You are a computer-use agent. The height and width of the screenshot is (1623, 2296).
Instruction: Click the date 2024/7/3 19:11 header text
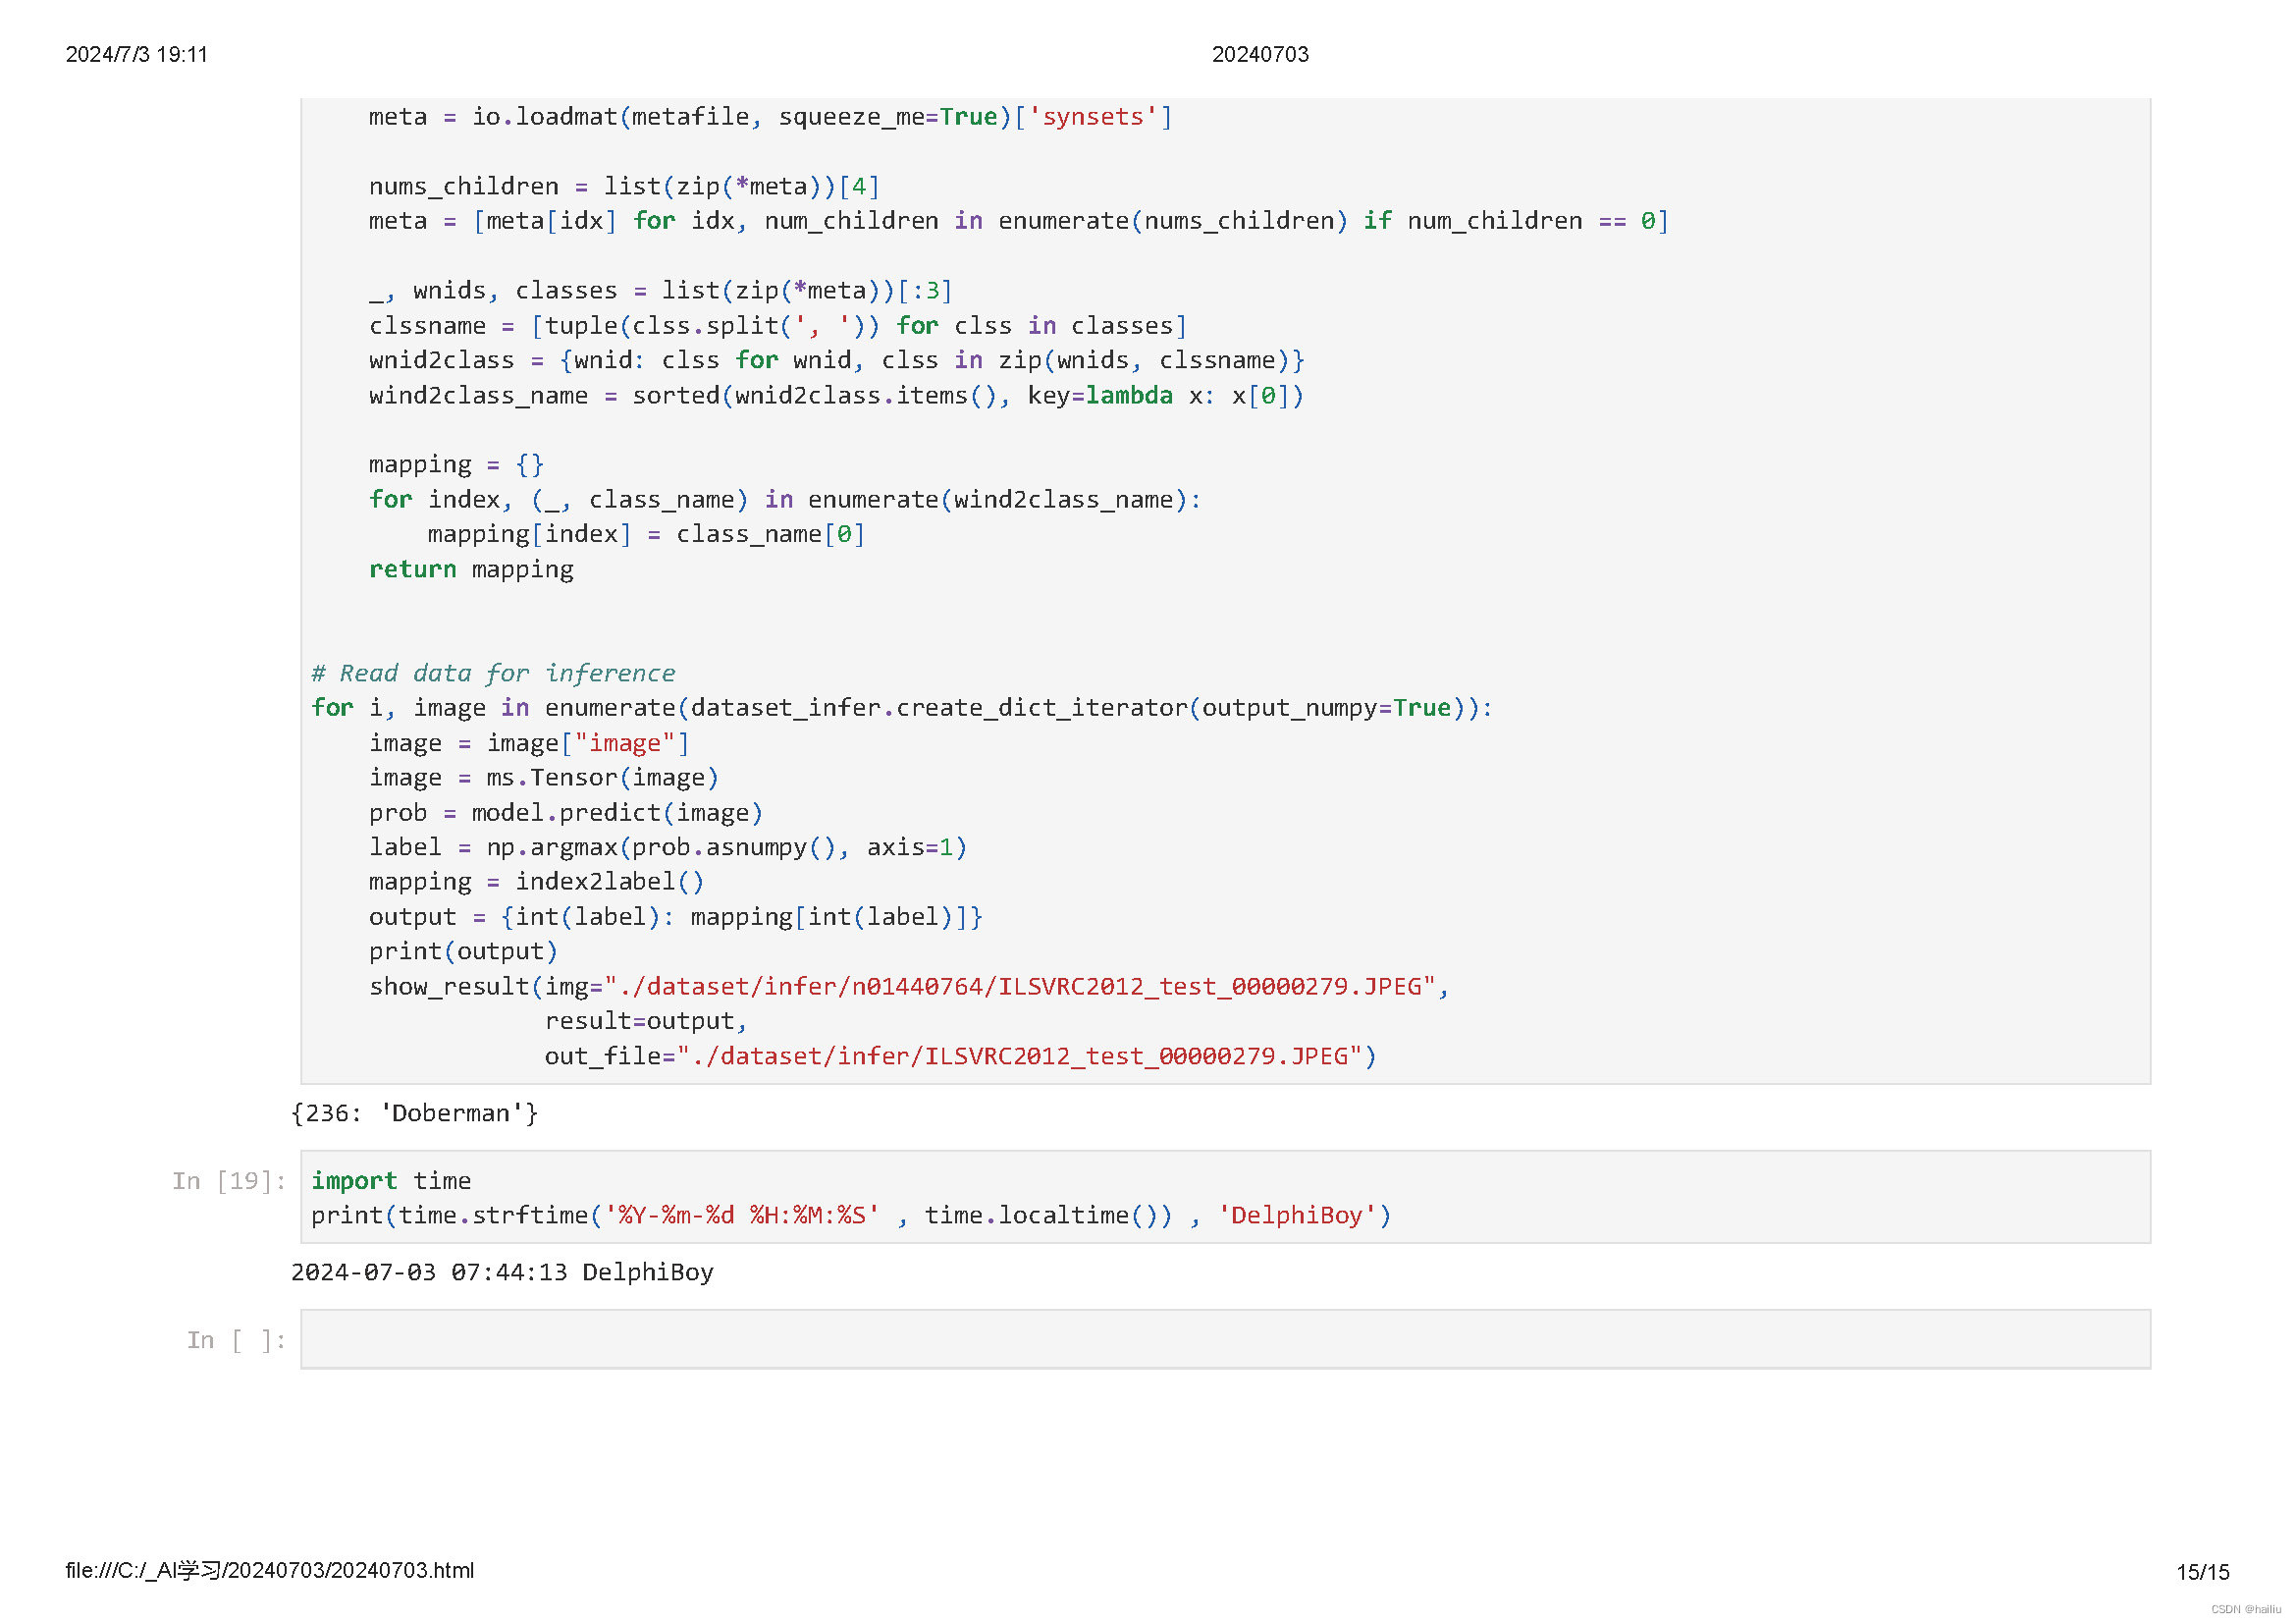click(x=137, y=54)
